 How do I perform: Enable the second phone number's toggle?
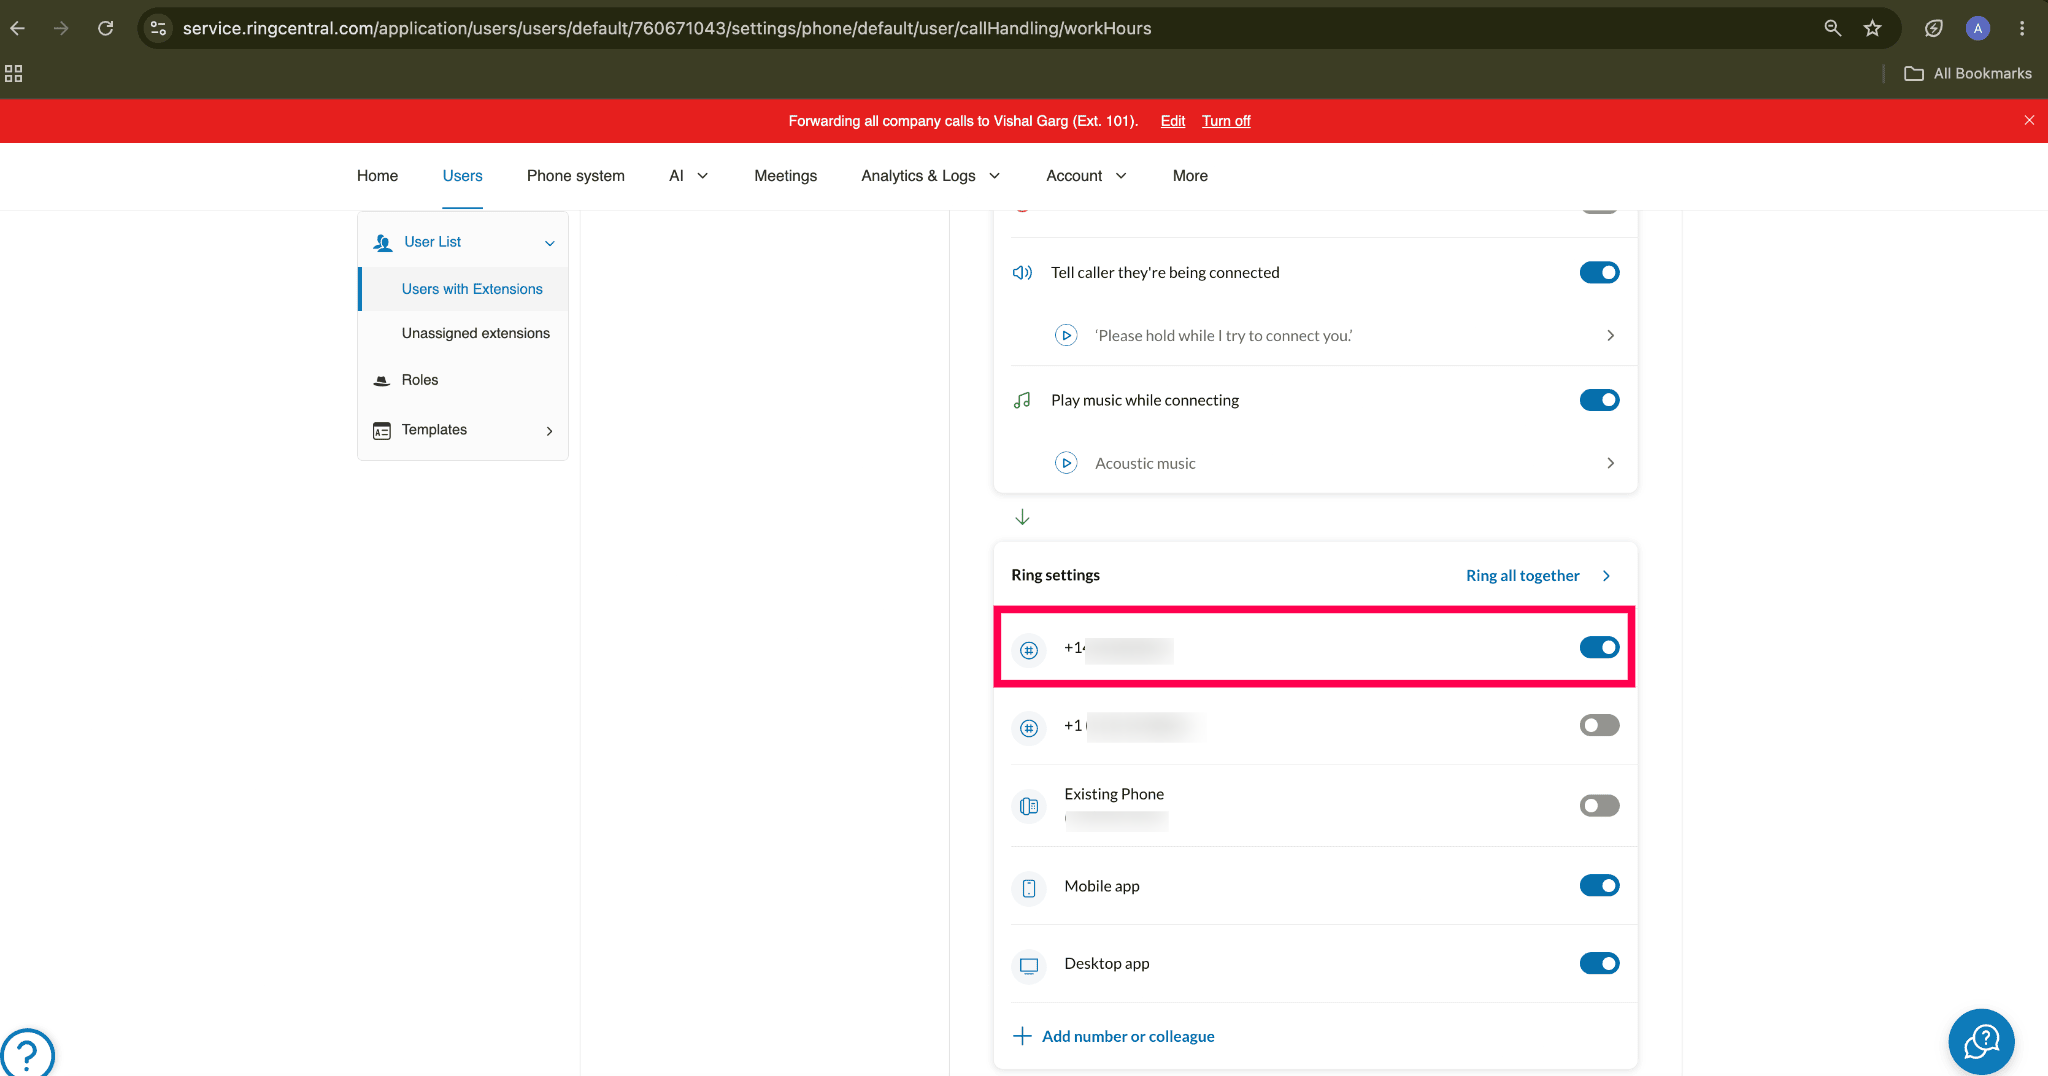[1599, 726]
